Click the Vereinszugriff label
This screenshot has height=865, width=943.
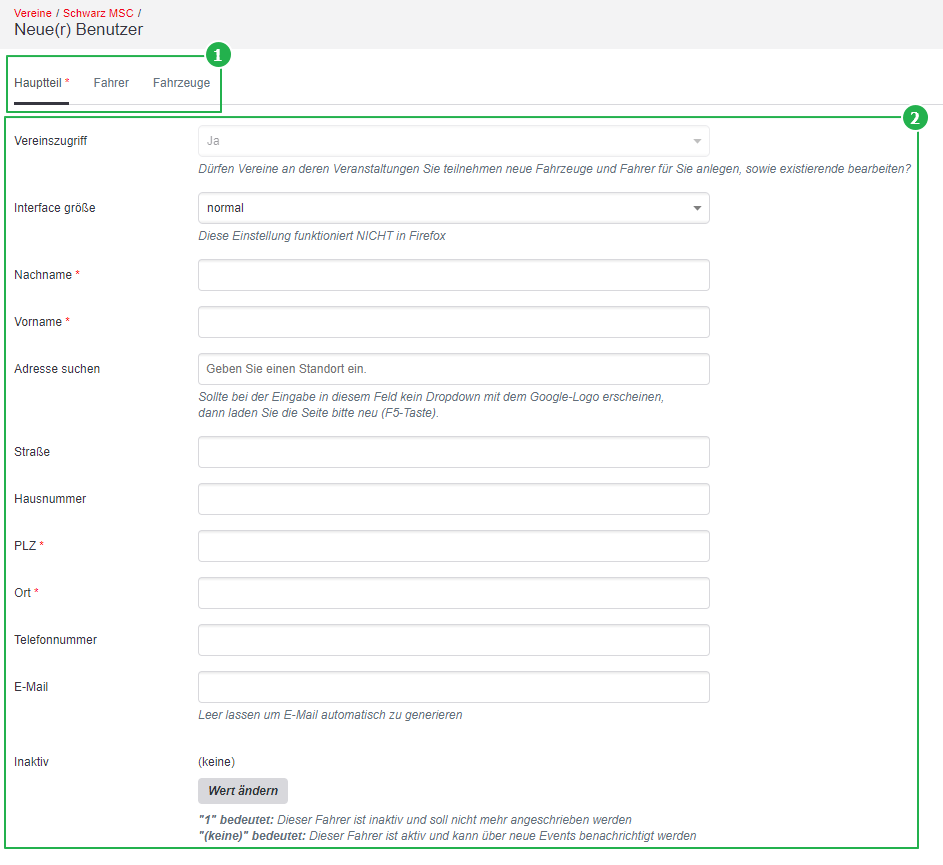tap(51, 141)
